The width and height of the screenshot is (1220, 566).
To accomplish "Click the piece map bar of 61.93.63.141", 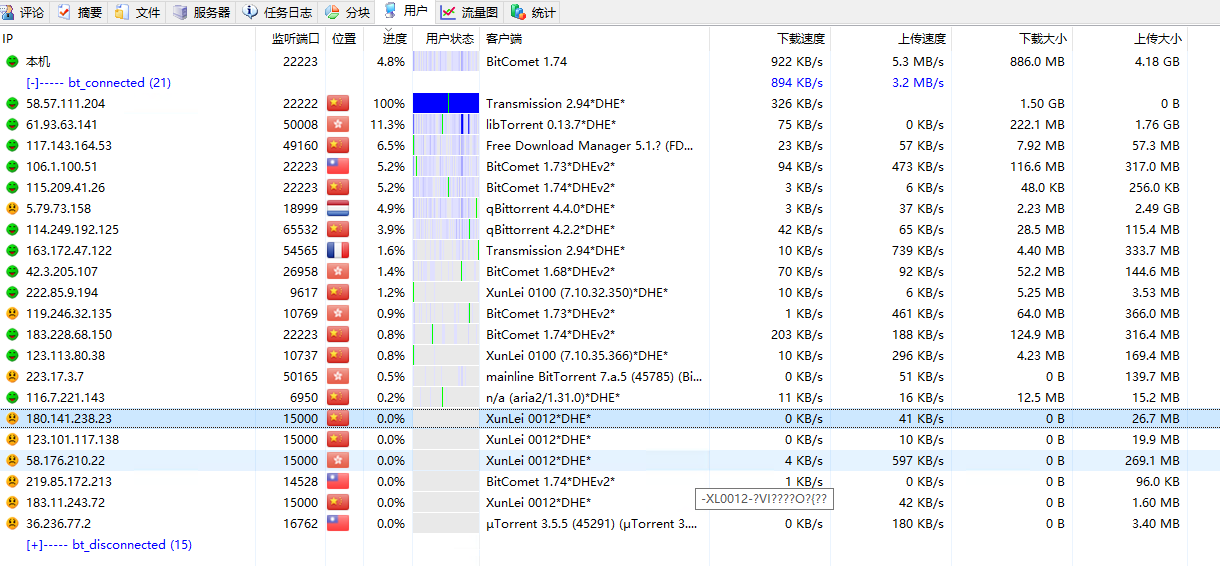I will click(x=446, y=125).
